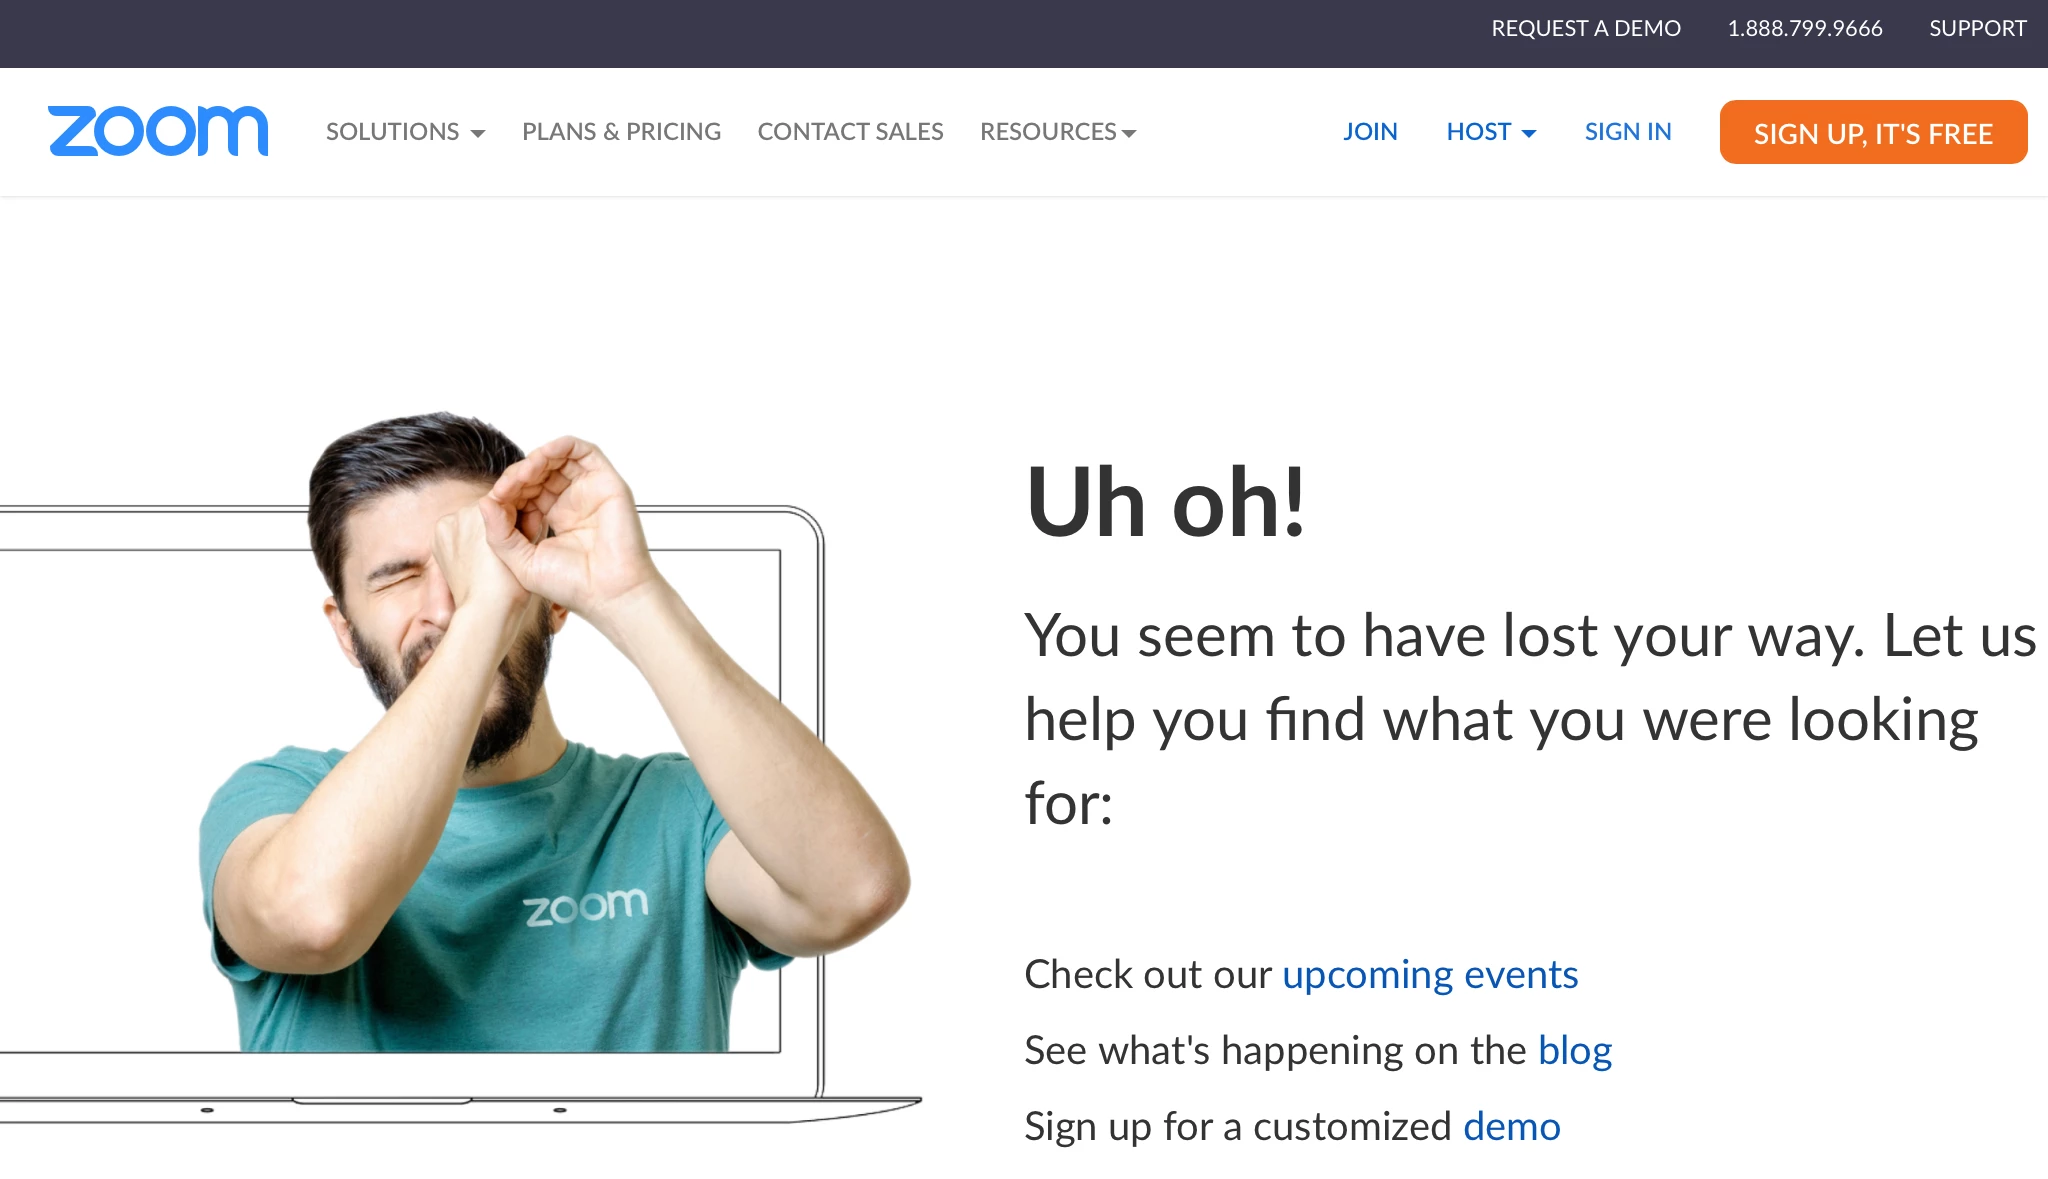Open Request a Demo link

pyautogui.click(x=1586, y=28)
